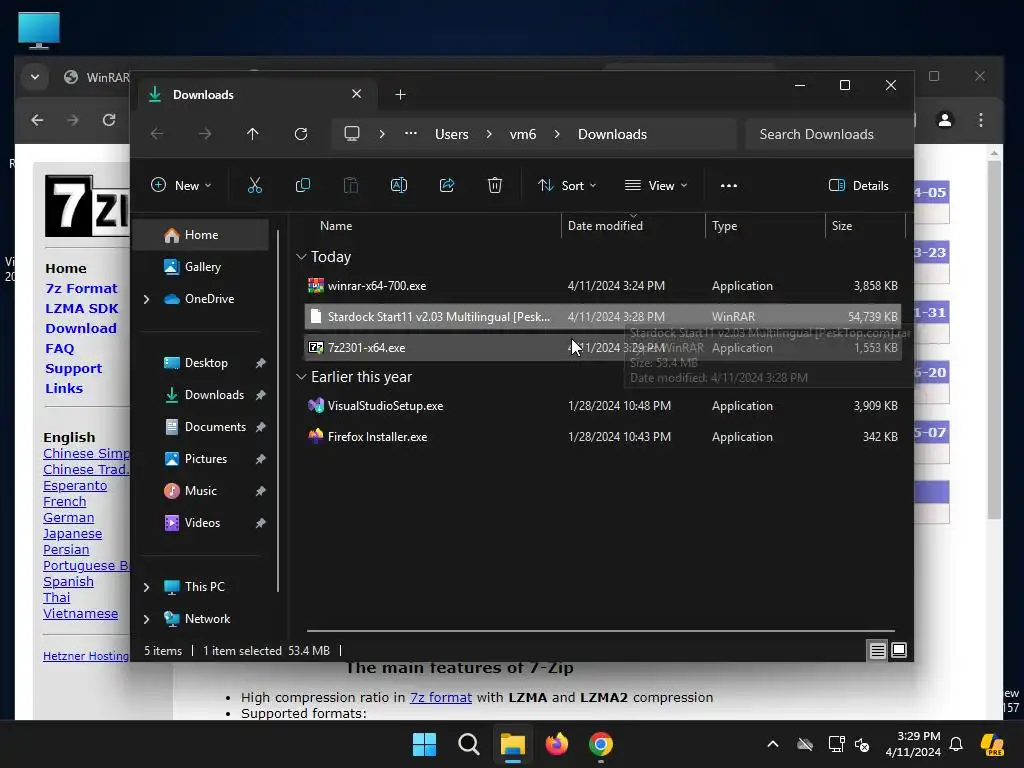Image resolution: width=1024 pixels, height=768 pixels.
Task: Open Music quick access folder
Action: pos(201,490)
